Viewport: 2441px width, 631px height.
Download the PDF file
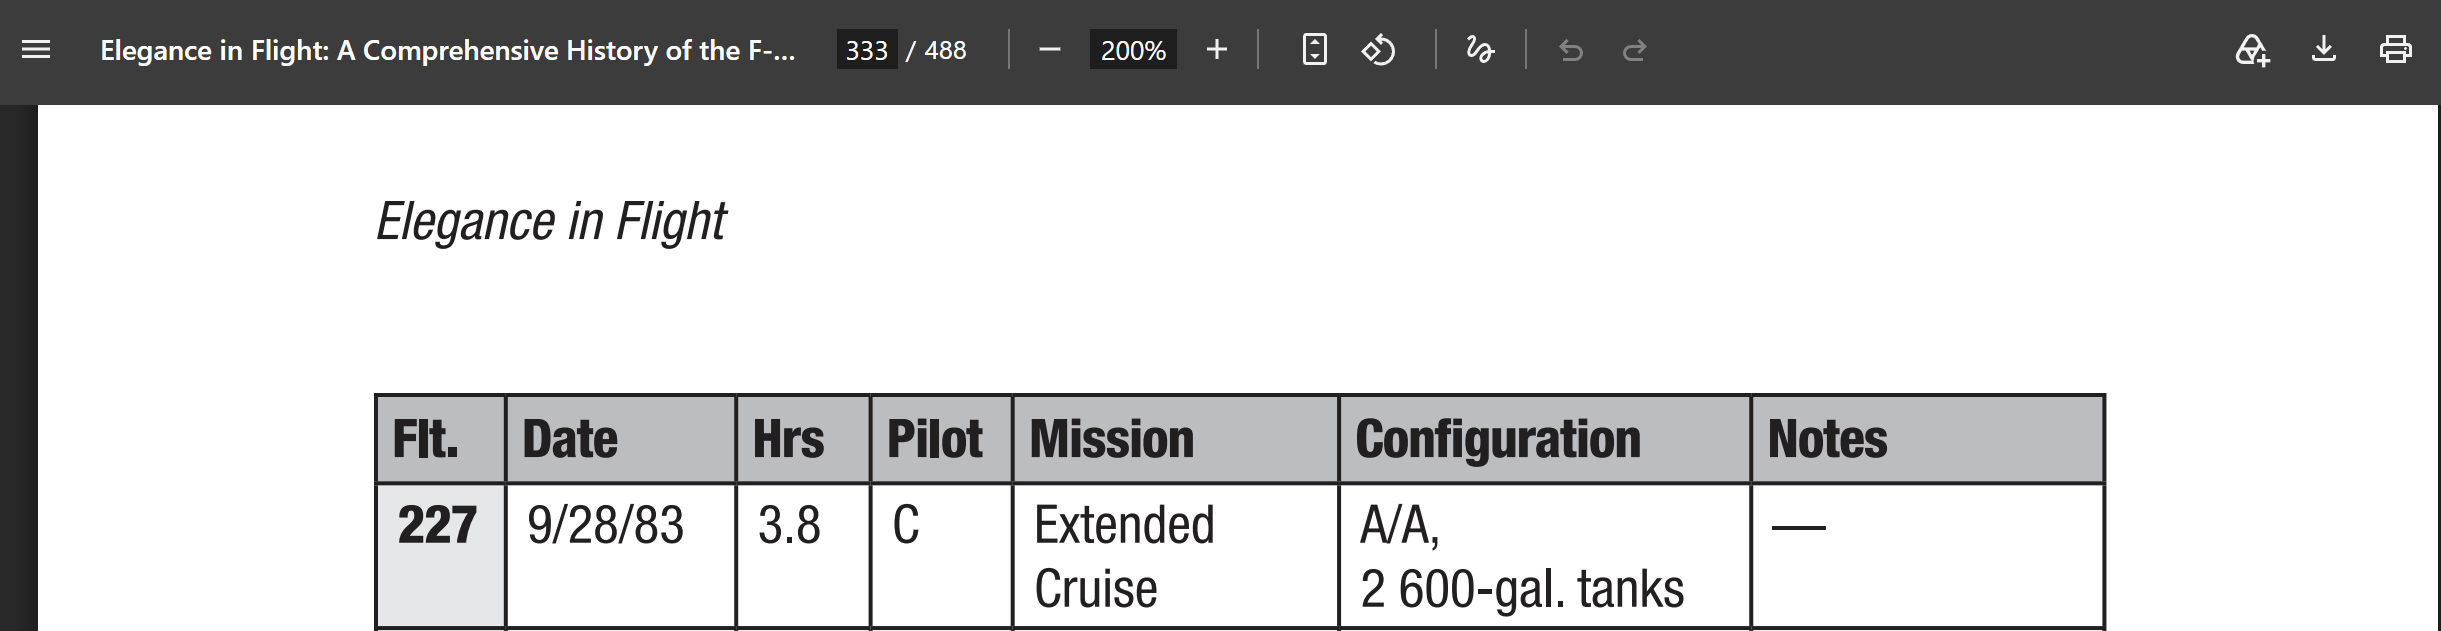2324,49
